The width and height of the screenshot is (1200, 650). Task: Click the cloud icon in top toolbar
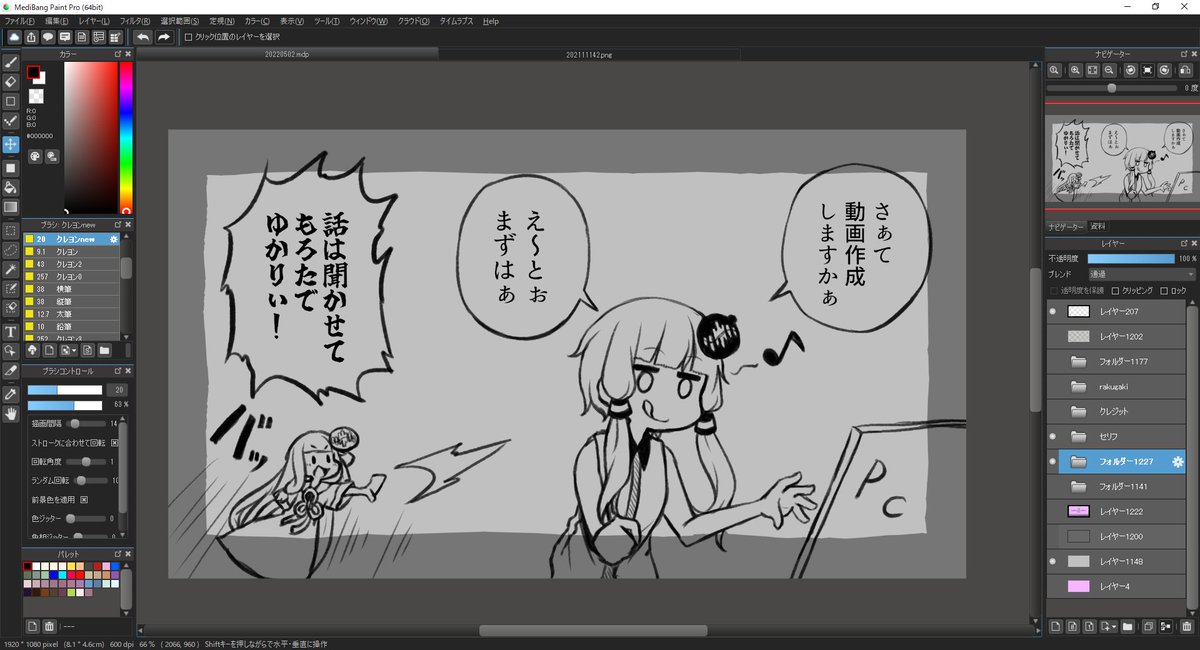14,37
